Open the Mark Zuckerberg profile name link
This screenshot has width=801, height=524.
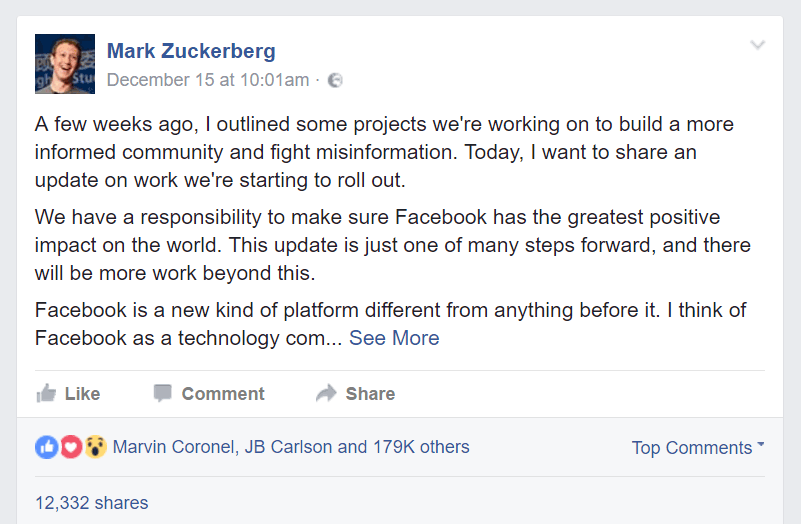(x=191, y=51)
